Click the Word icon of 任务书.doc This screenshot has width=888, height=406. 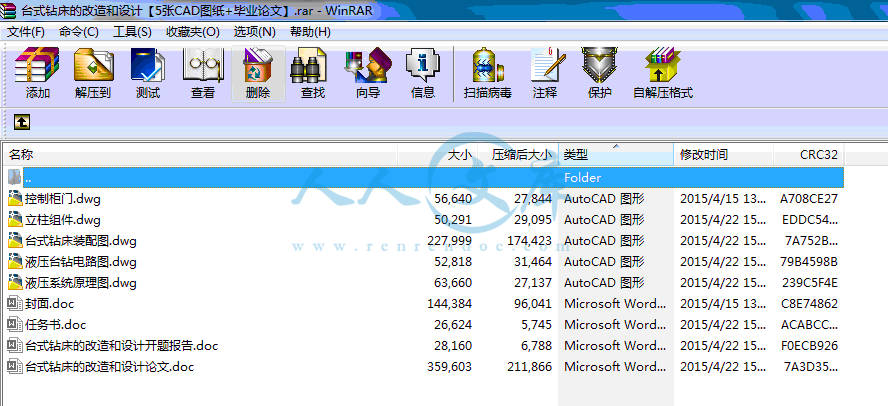15,324
